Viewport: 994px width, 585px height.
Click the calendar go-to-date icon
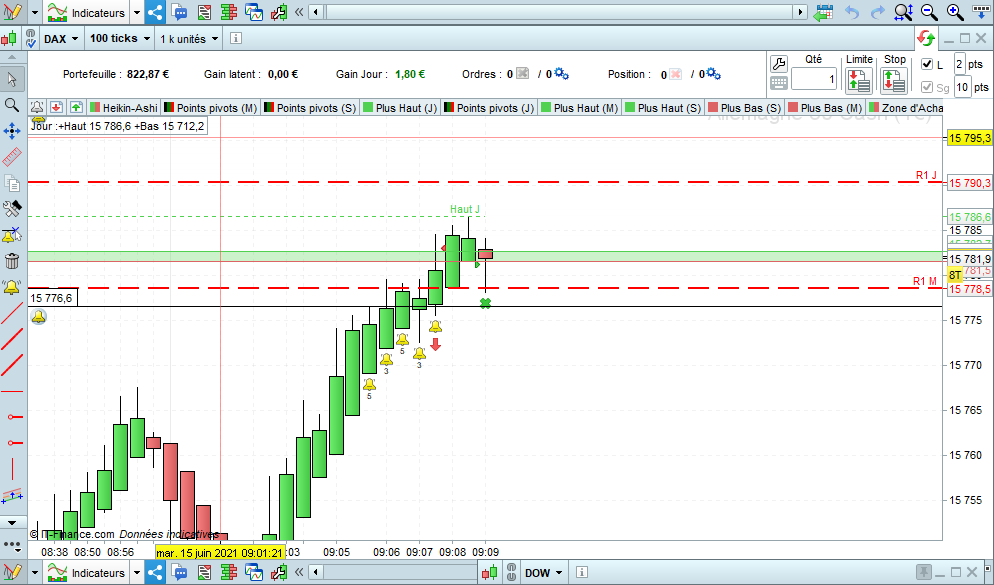point(823,12)
